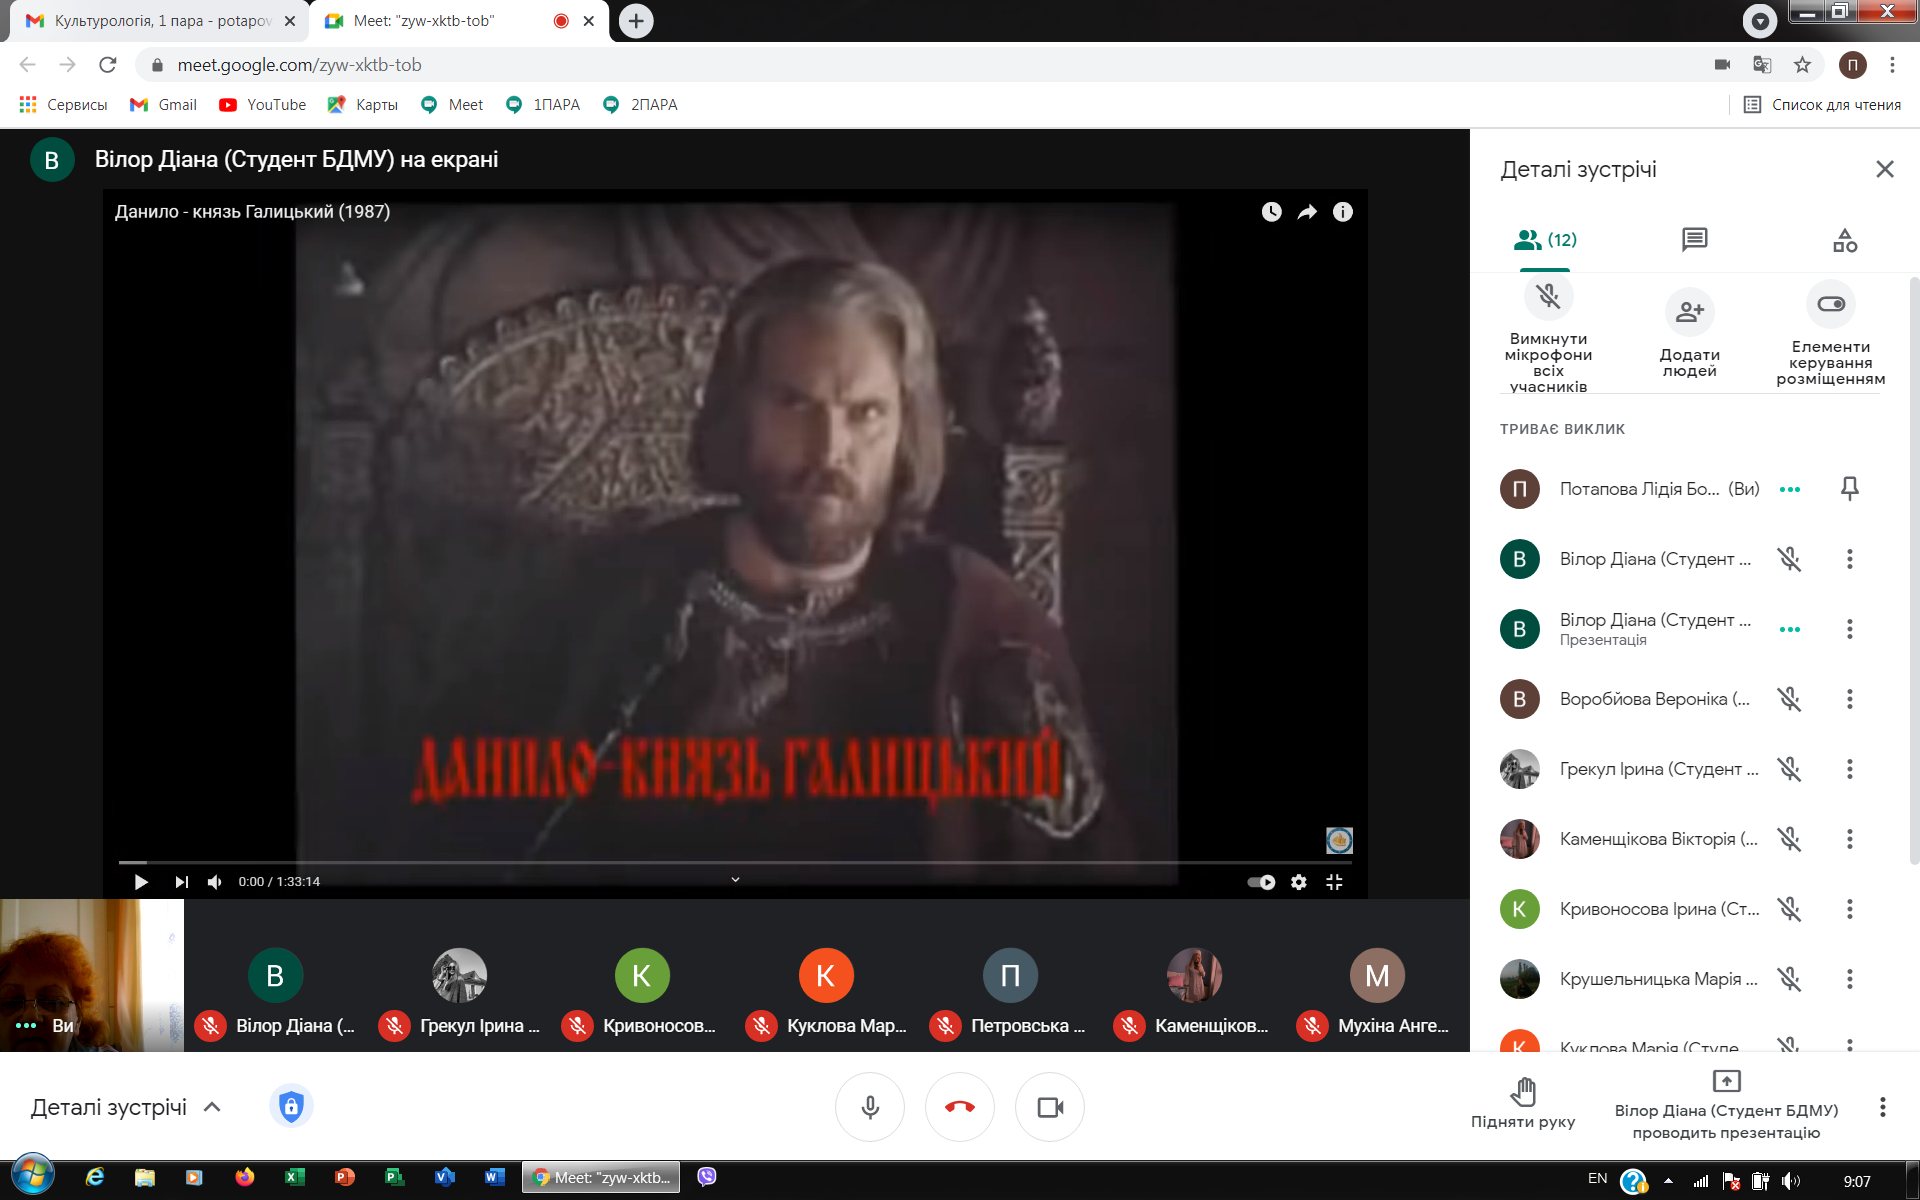Open Список для чтения reading list
This screenshot has height=1200, width=1920.
(1822, 105)
